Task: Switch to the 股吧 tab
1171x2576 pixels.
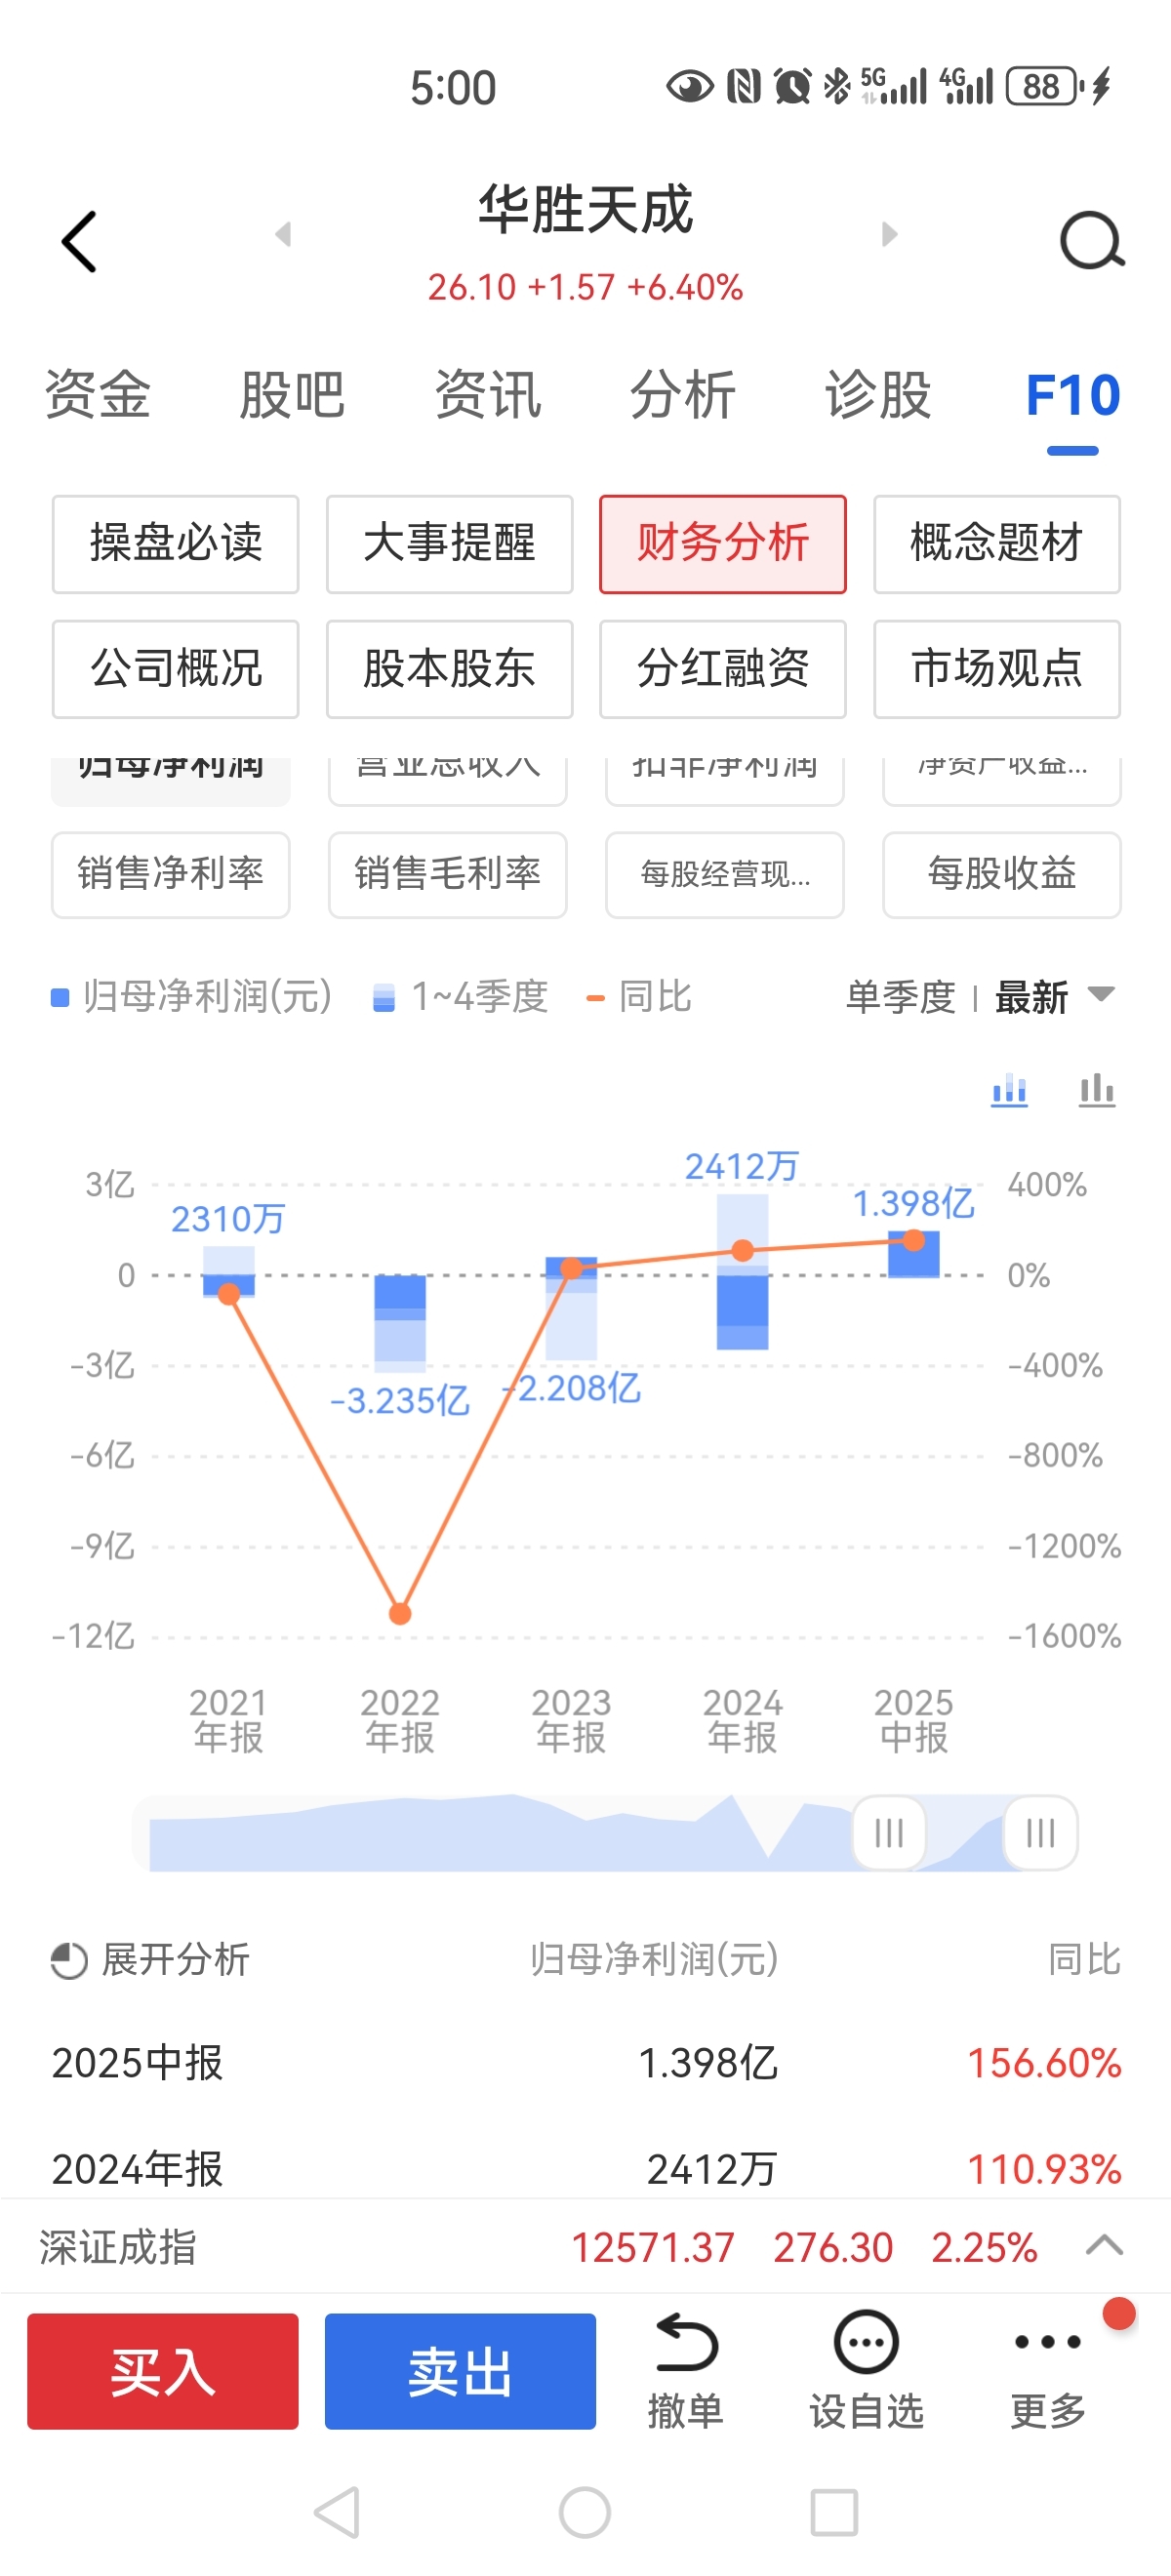Action: (292, 394)
